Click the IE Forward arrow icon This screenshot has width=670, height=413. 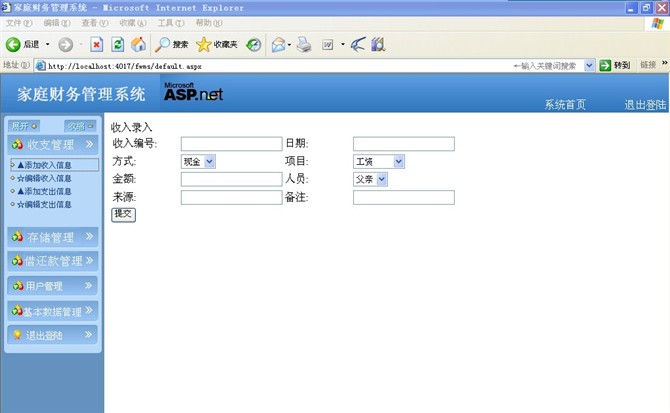point(65,44)
